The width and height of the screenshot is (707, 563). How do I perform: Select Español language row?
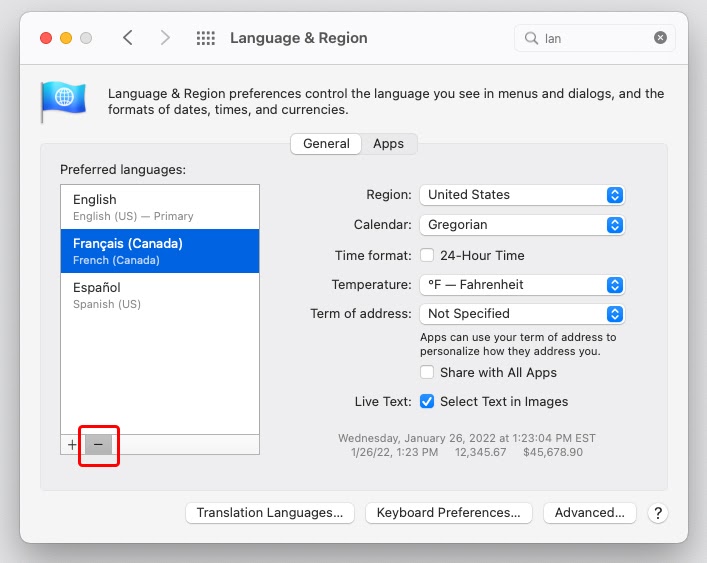coord(160,295)
